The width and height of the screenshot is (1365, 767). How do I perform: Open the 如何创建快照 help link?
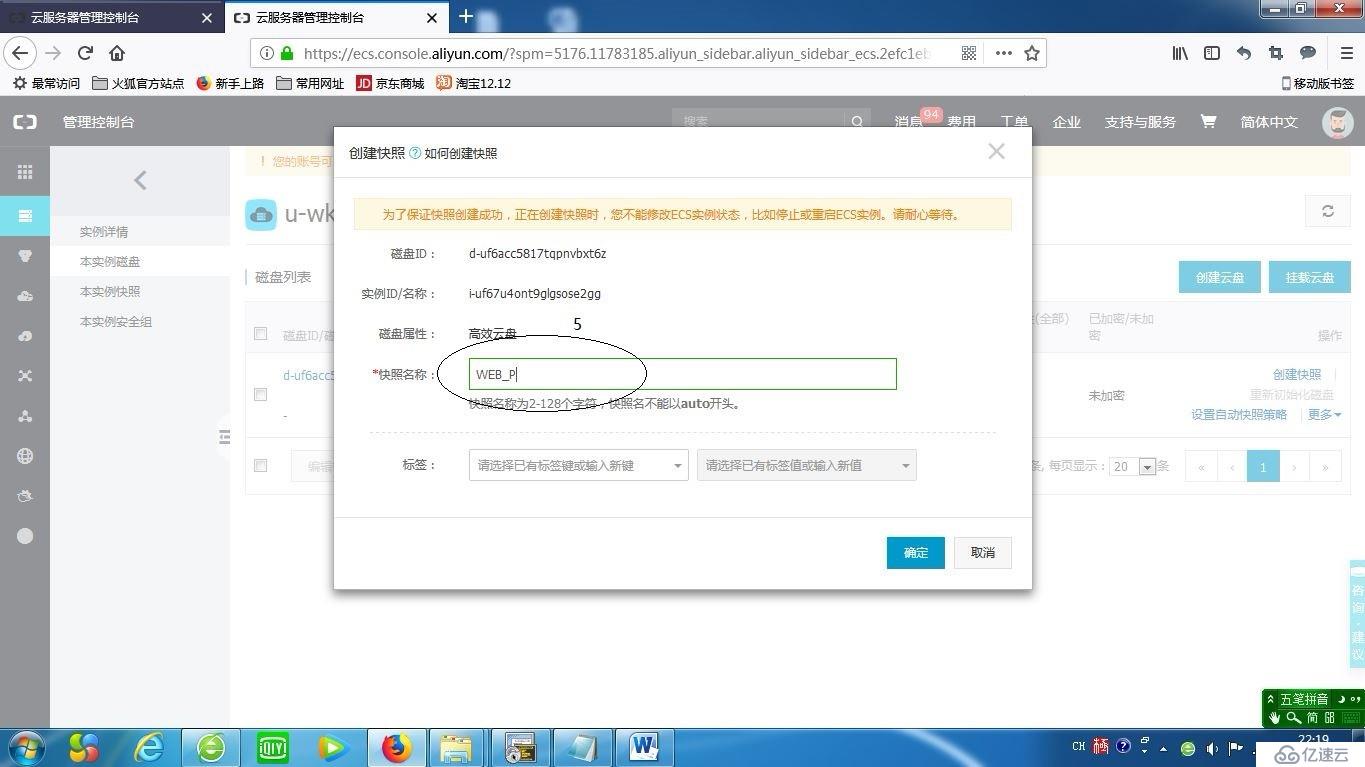(x=461, y=153)
